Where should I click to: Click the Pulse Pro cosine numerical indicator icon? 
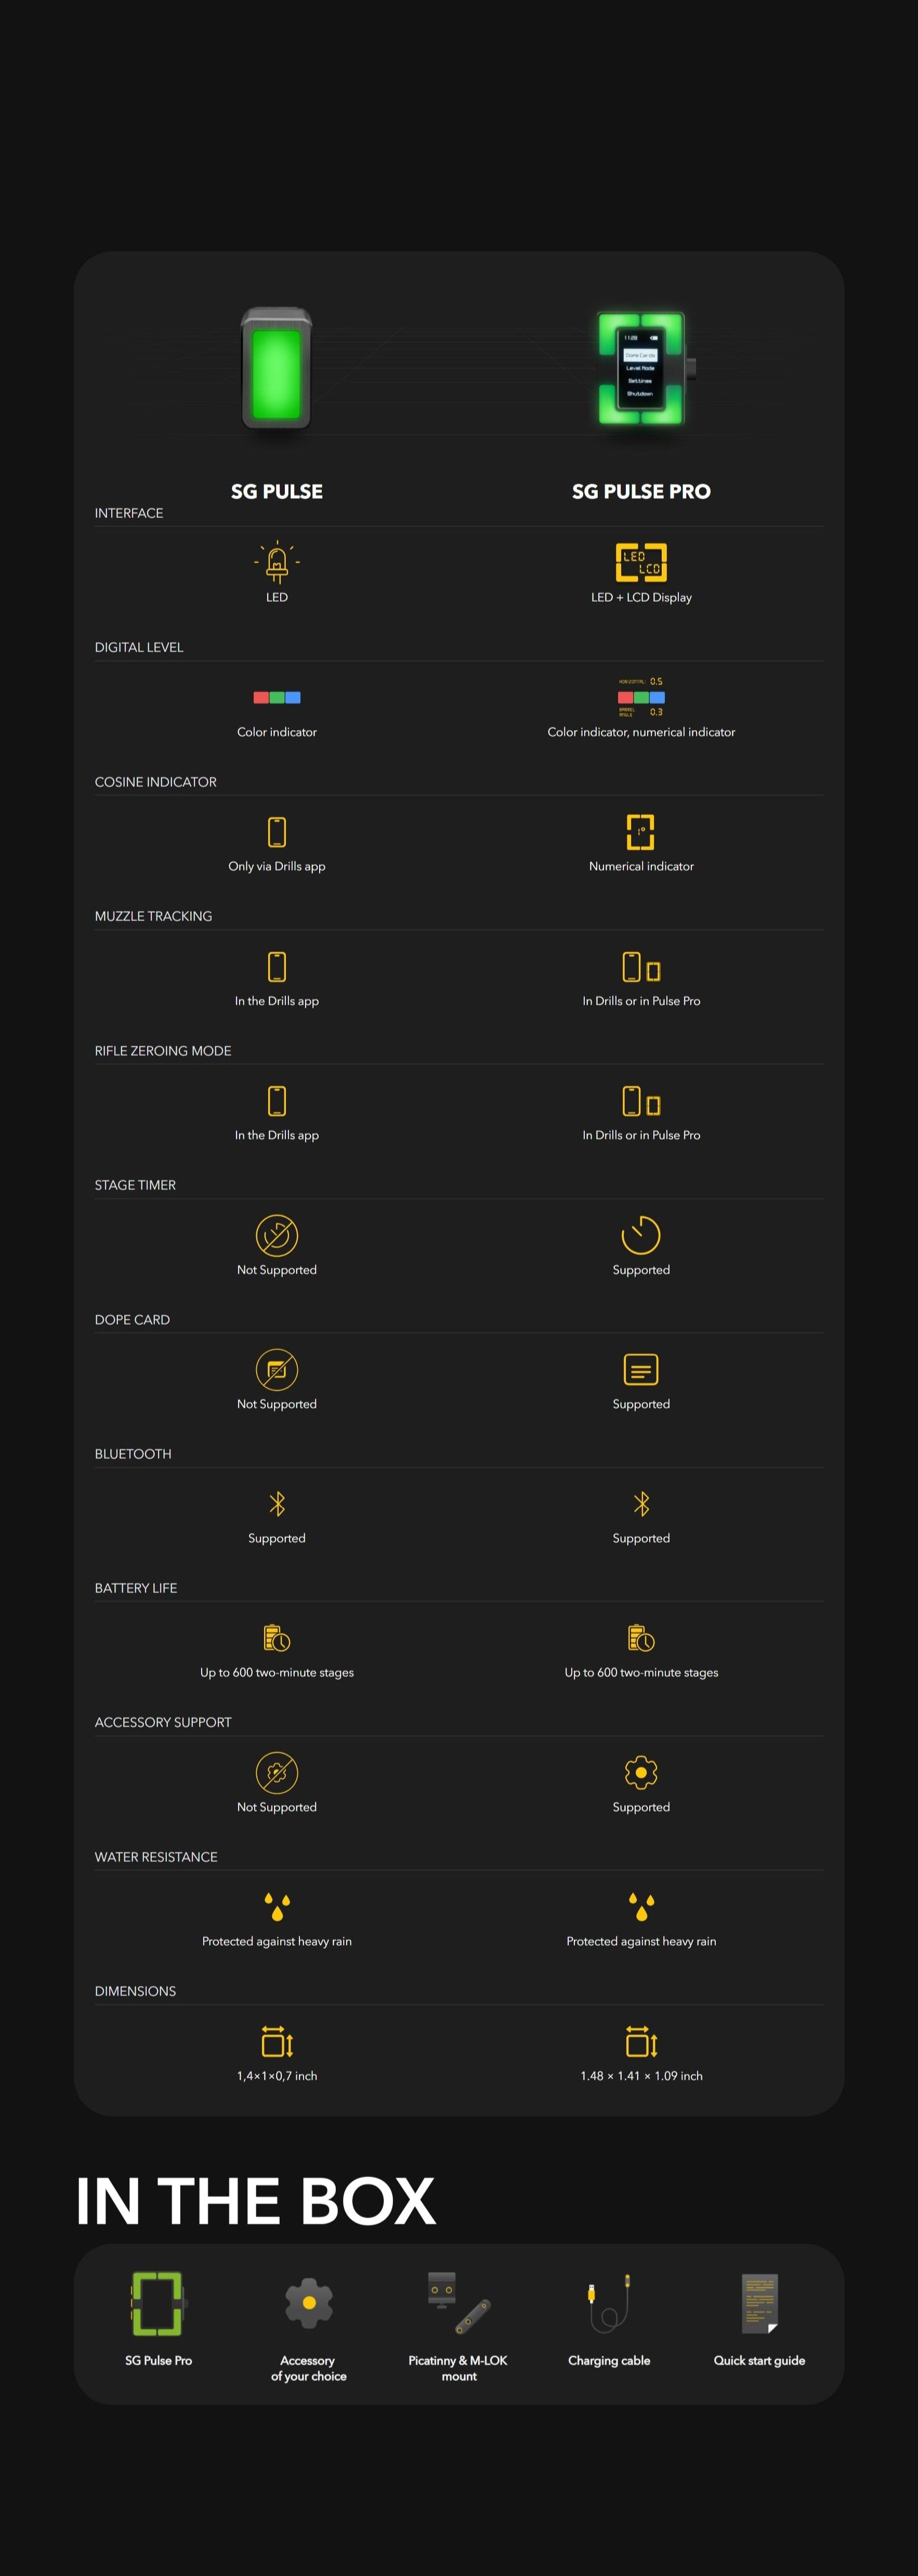coord(641,831)
